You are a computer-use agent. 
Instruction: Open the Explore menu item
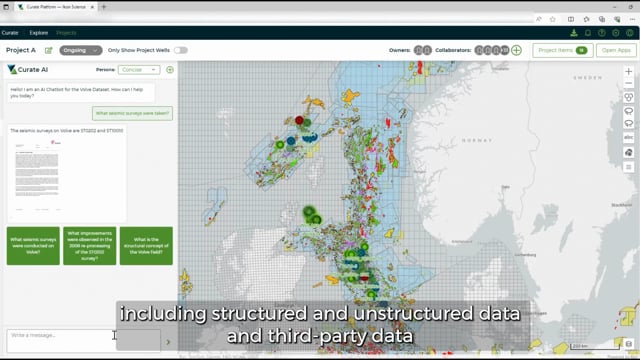[x=38, y=33]
